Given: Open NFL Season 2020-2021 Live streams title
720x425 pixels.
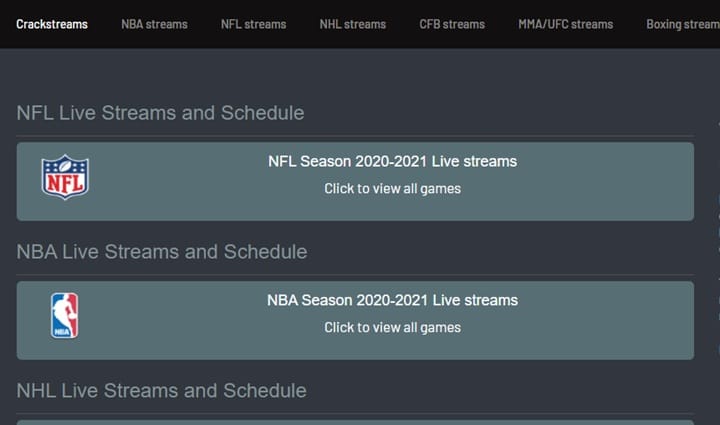Looking at the screenshot, I should pyautogui.click(x=393, y=162).
